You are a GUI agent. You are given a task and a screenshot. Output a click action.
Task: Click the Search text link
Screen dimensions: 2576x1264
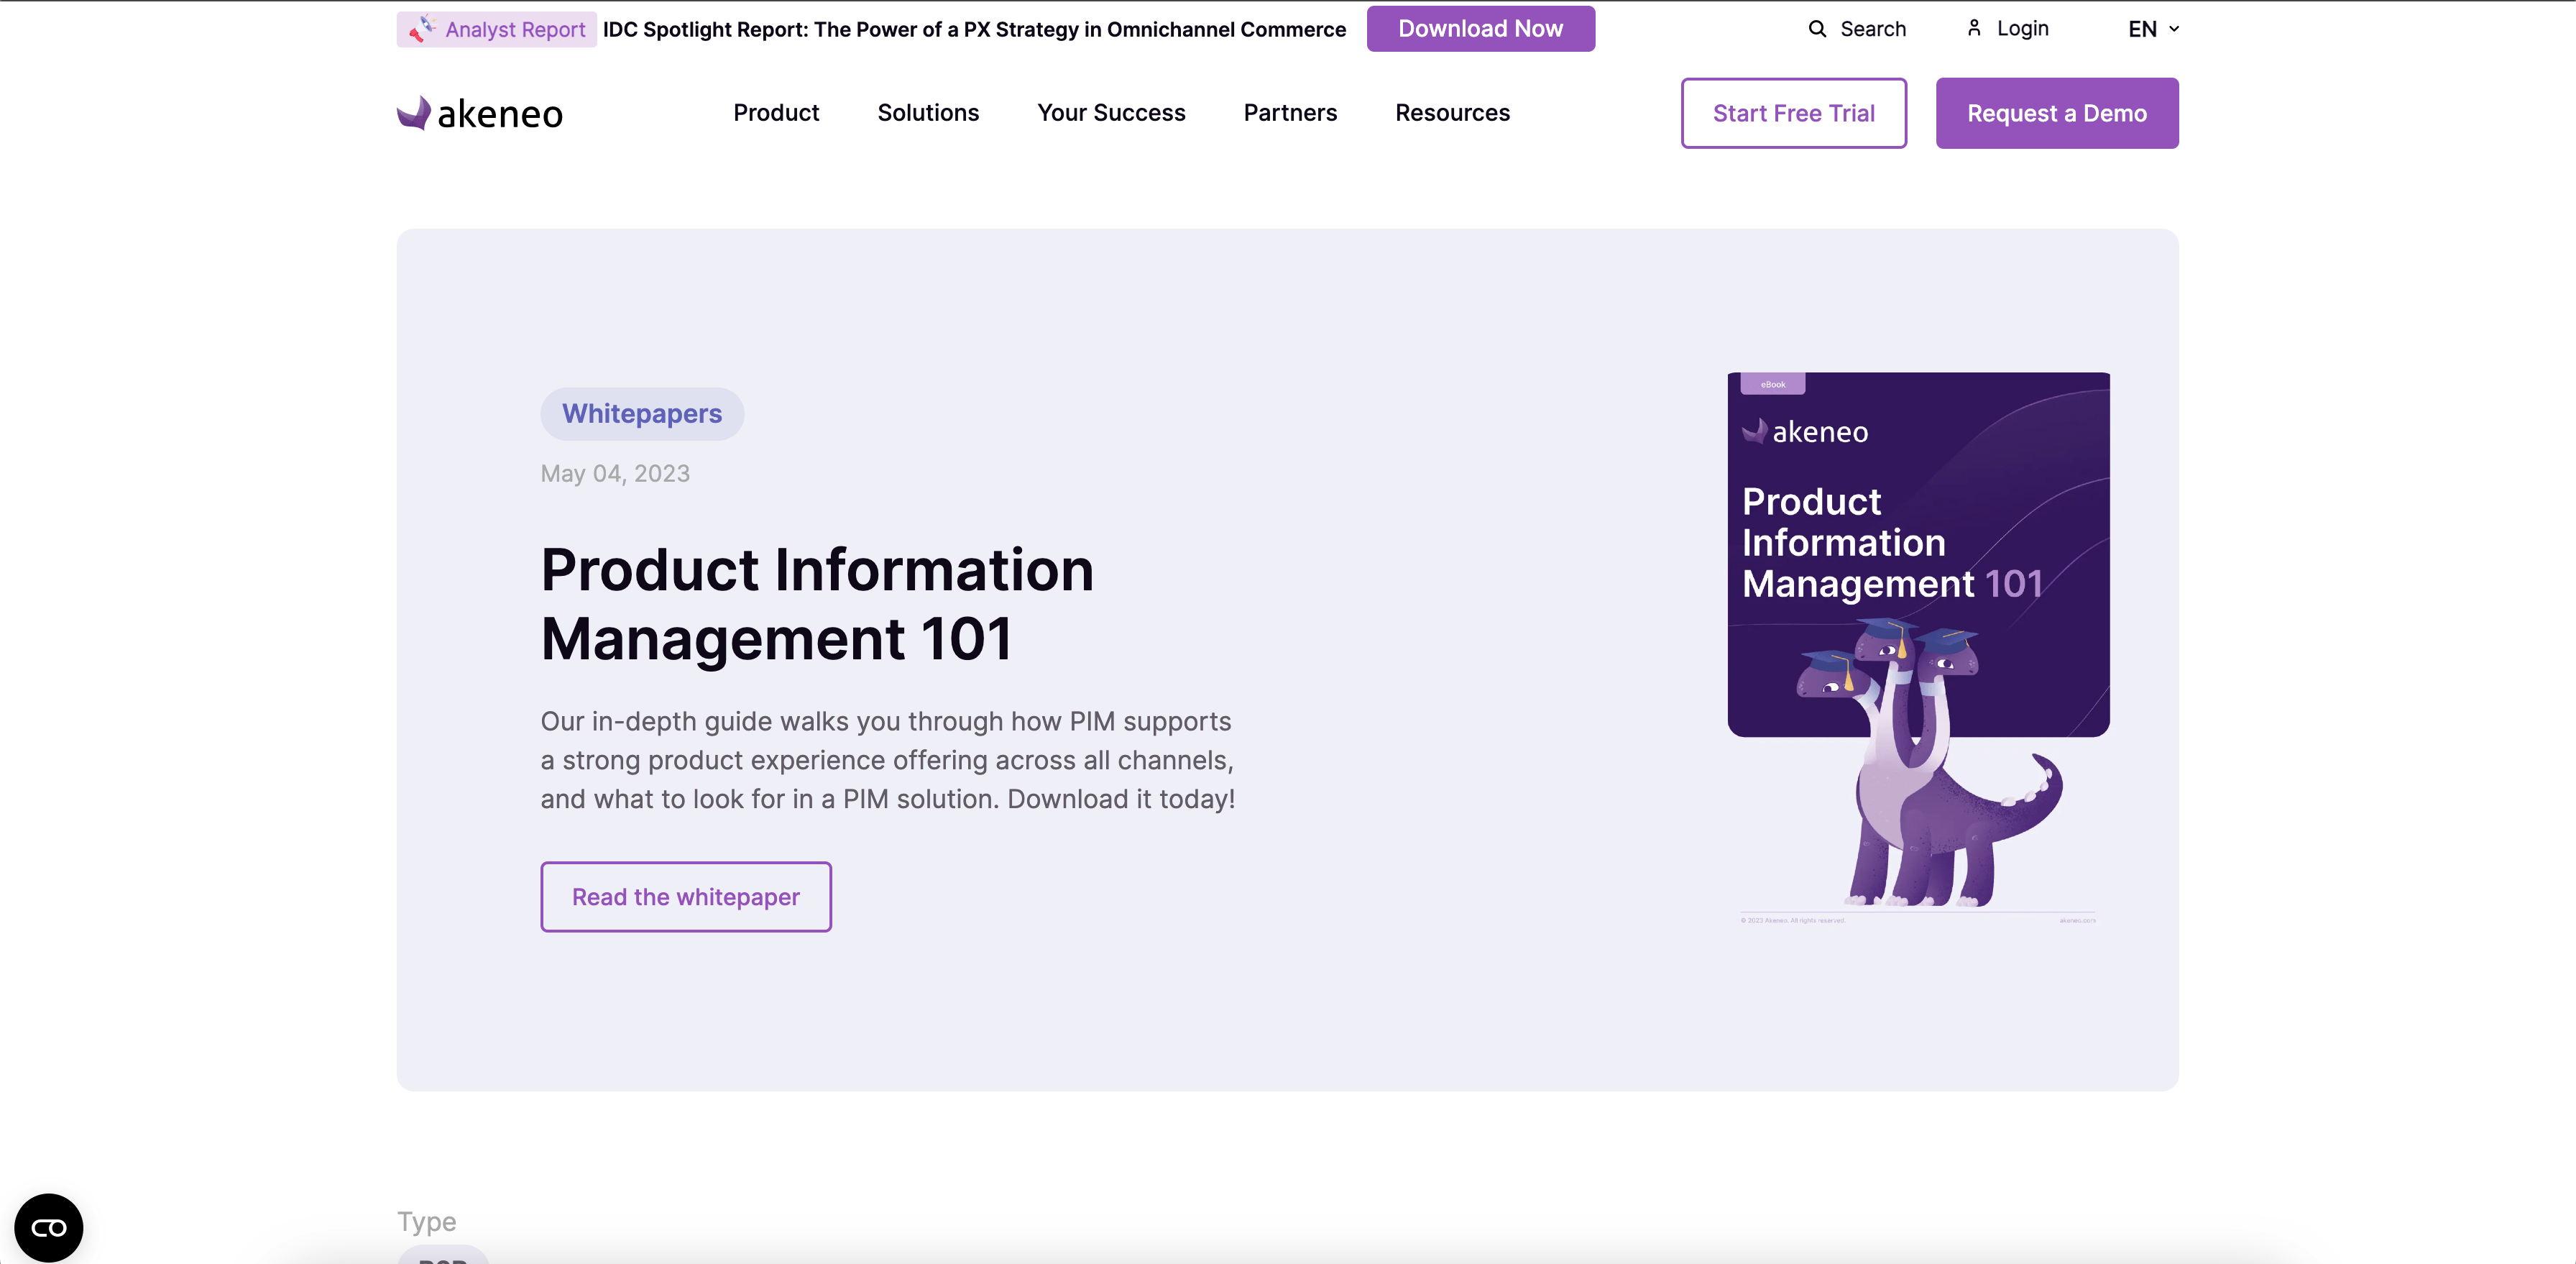pos(1873,29)
